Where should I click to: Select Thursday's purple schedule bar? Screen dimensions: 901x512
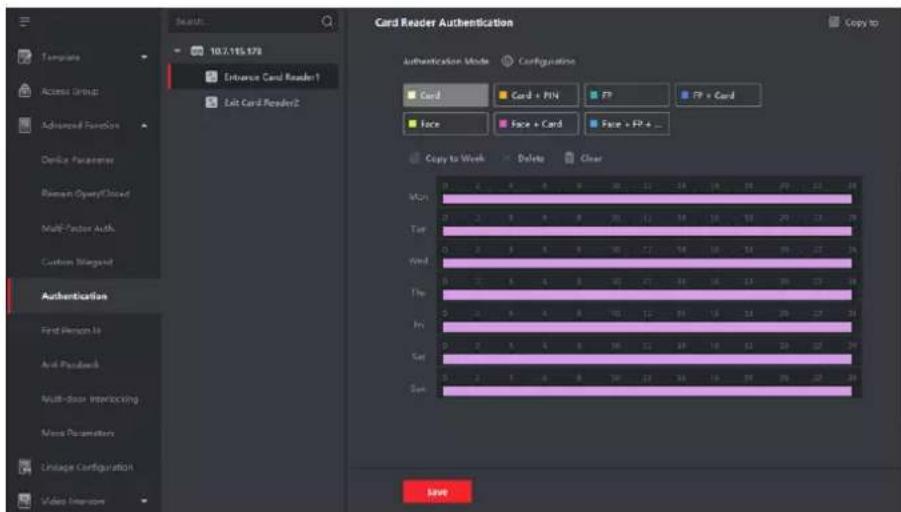coord(647,295)
